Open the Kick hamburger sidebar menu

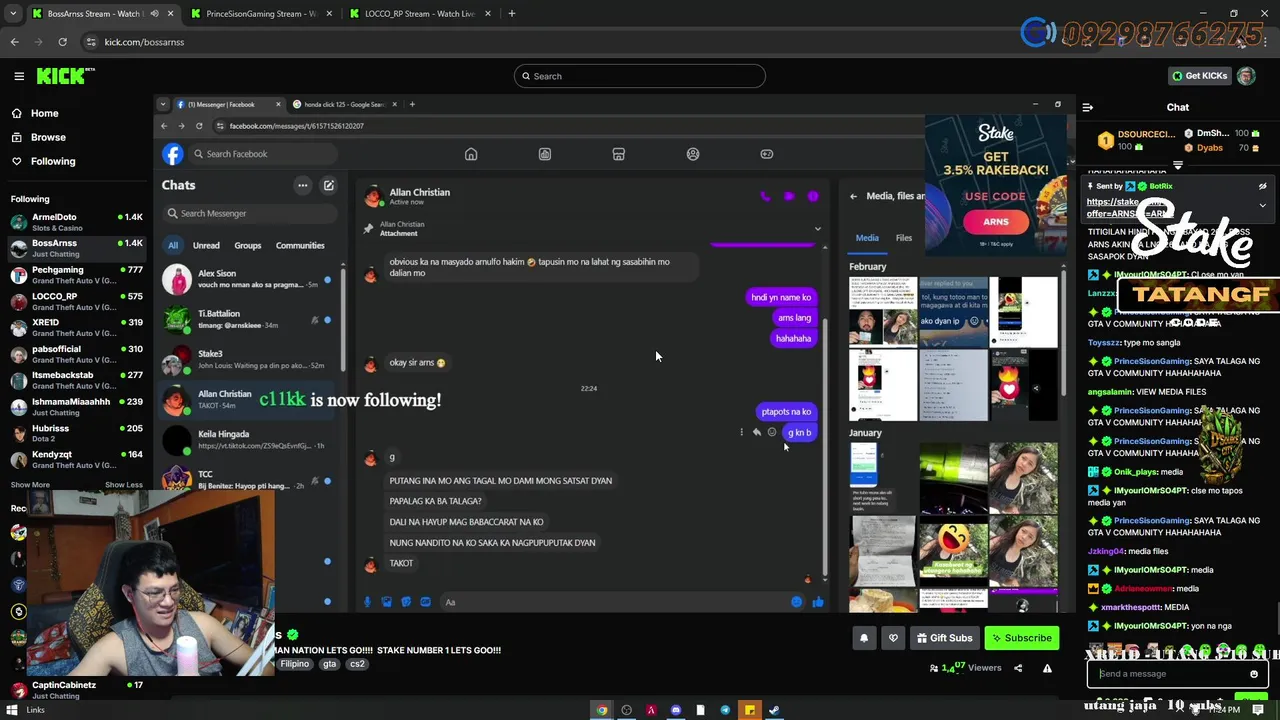19,76
